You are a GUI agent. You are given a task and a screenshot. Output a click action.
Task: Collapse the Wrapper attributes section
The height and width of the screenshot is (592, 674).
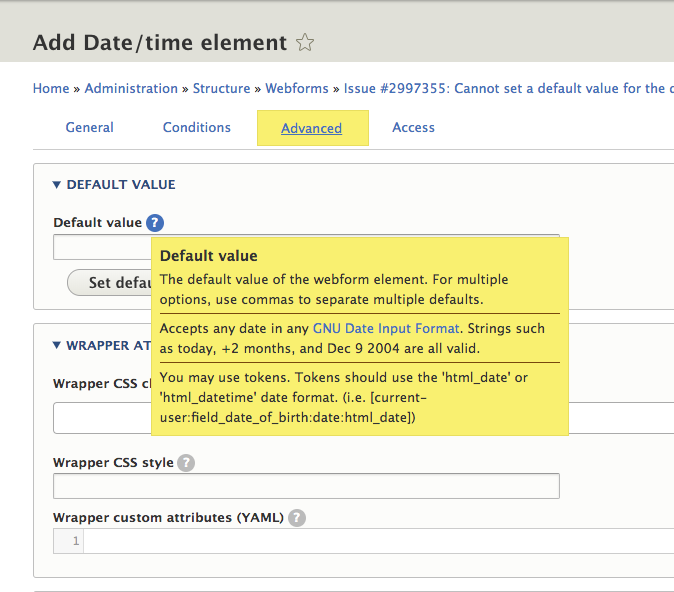tap(100, 346)
